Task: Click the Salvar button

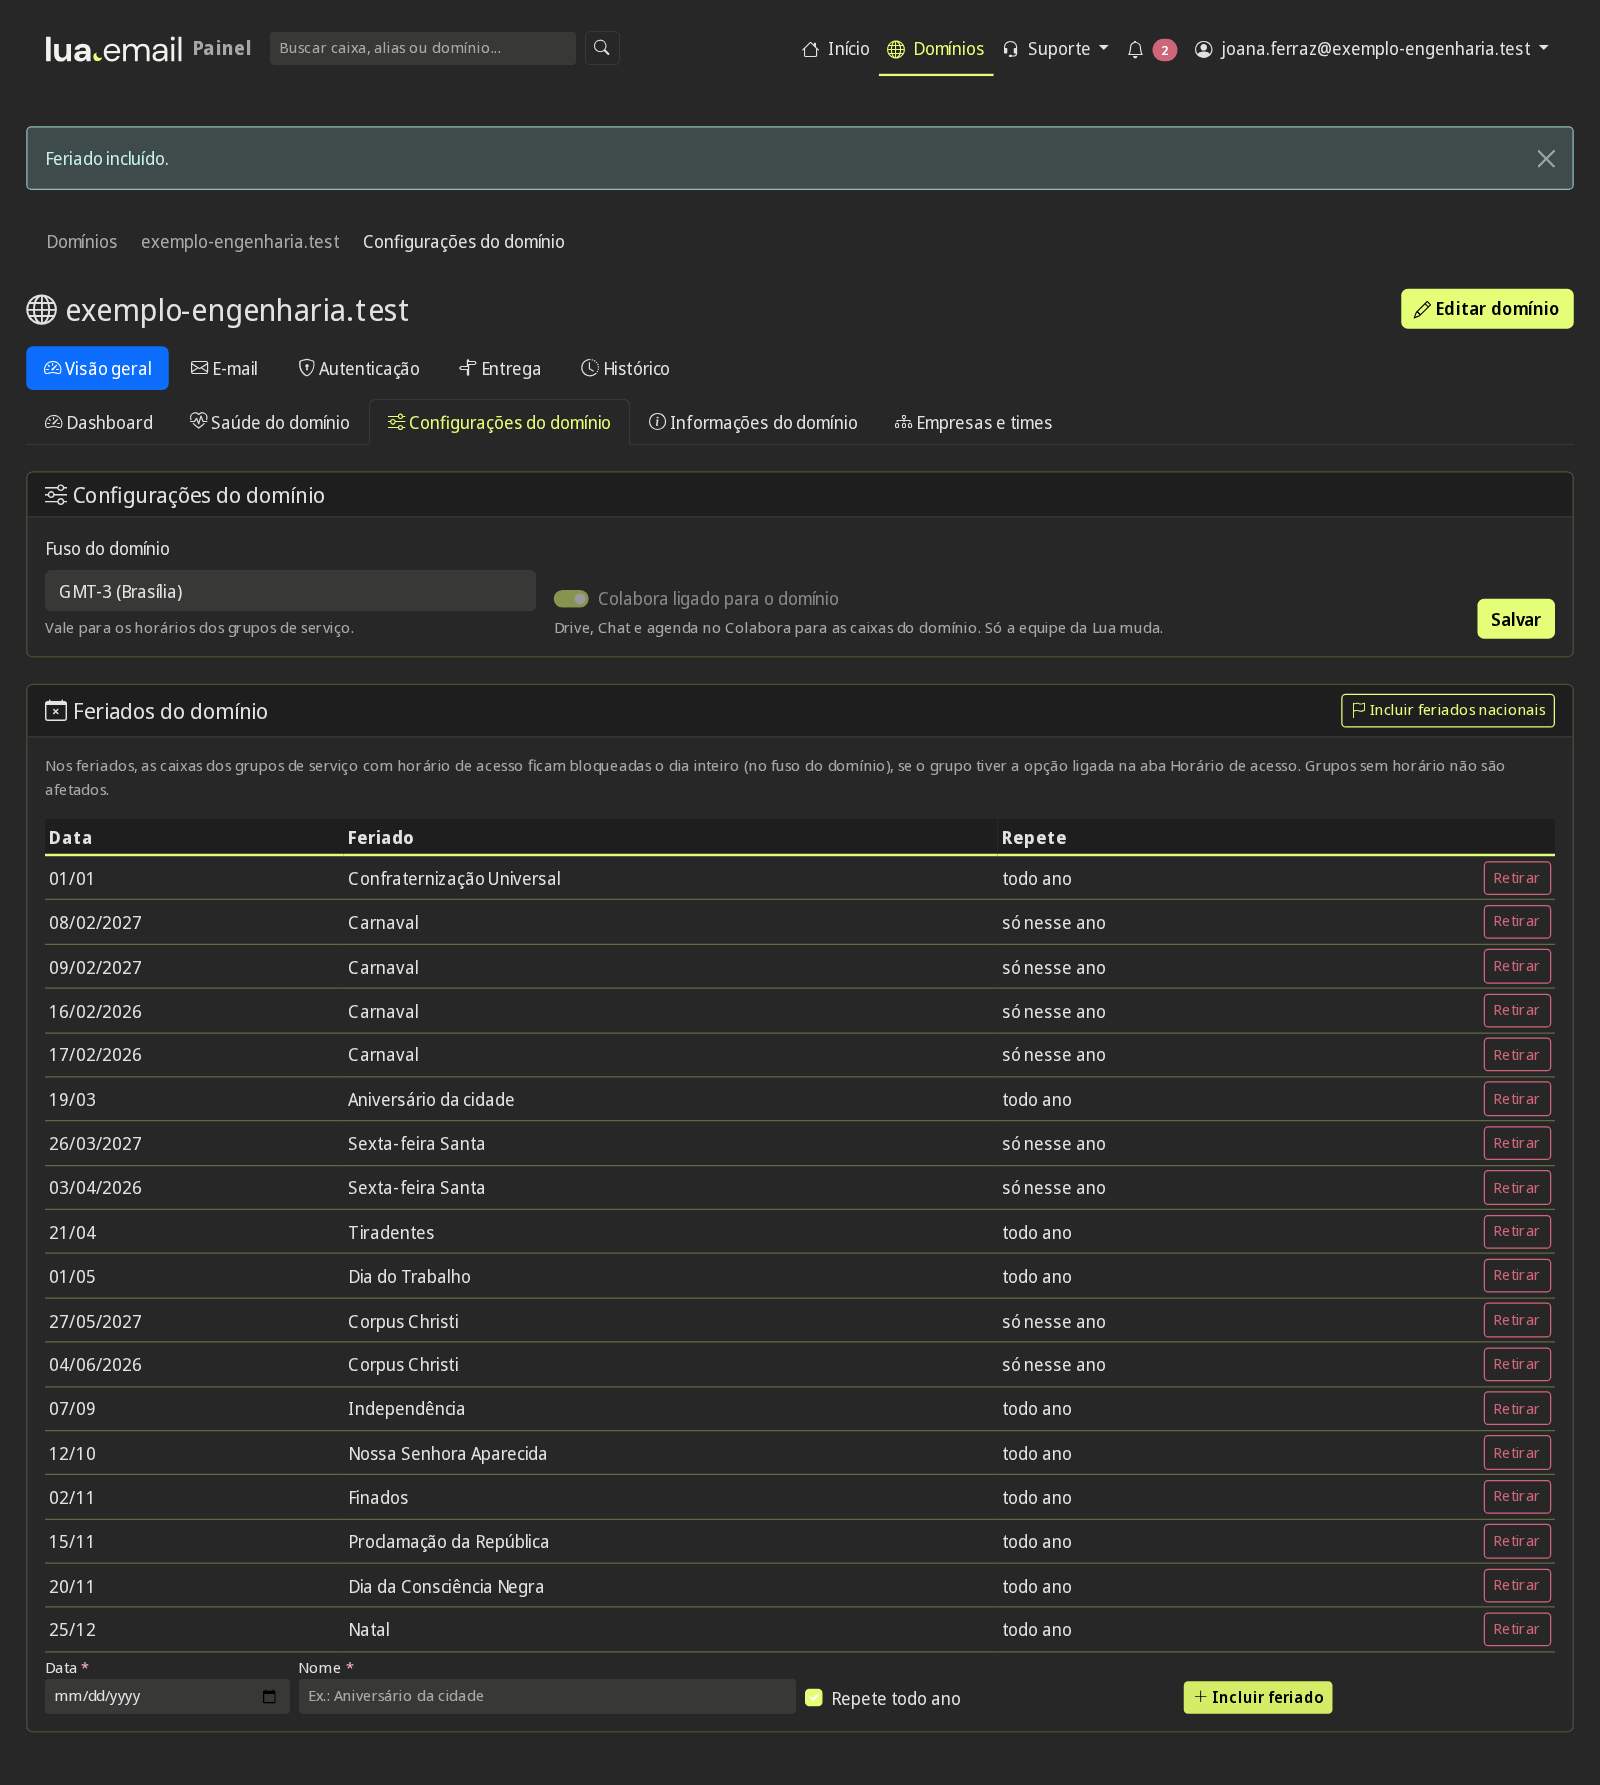Action: tap(1516, 619)
